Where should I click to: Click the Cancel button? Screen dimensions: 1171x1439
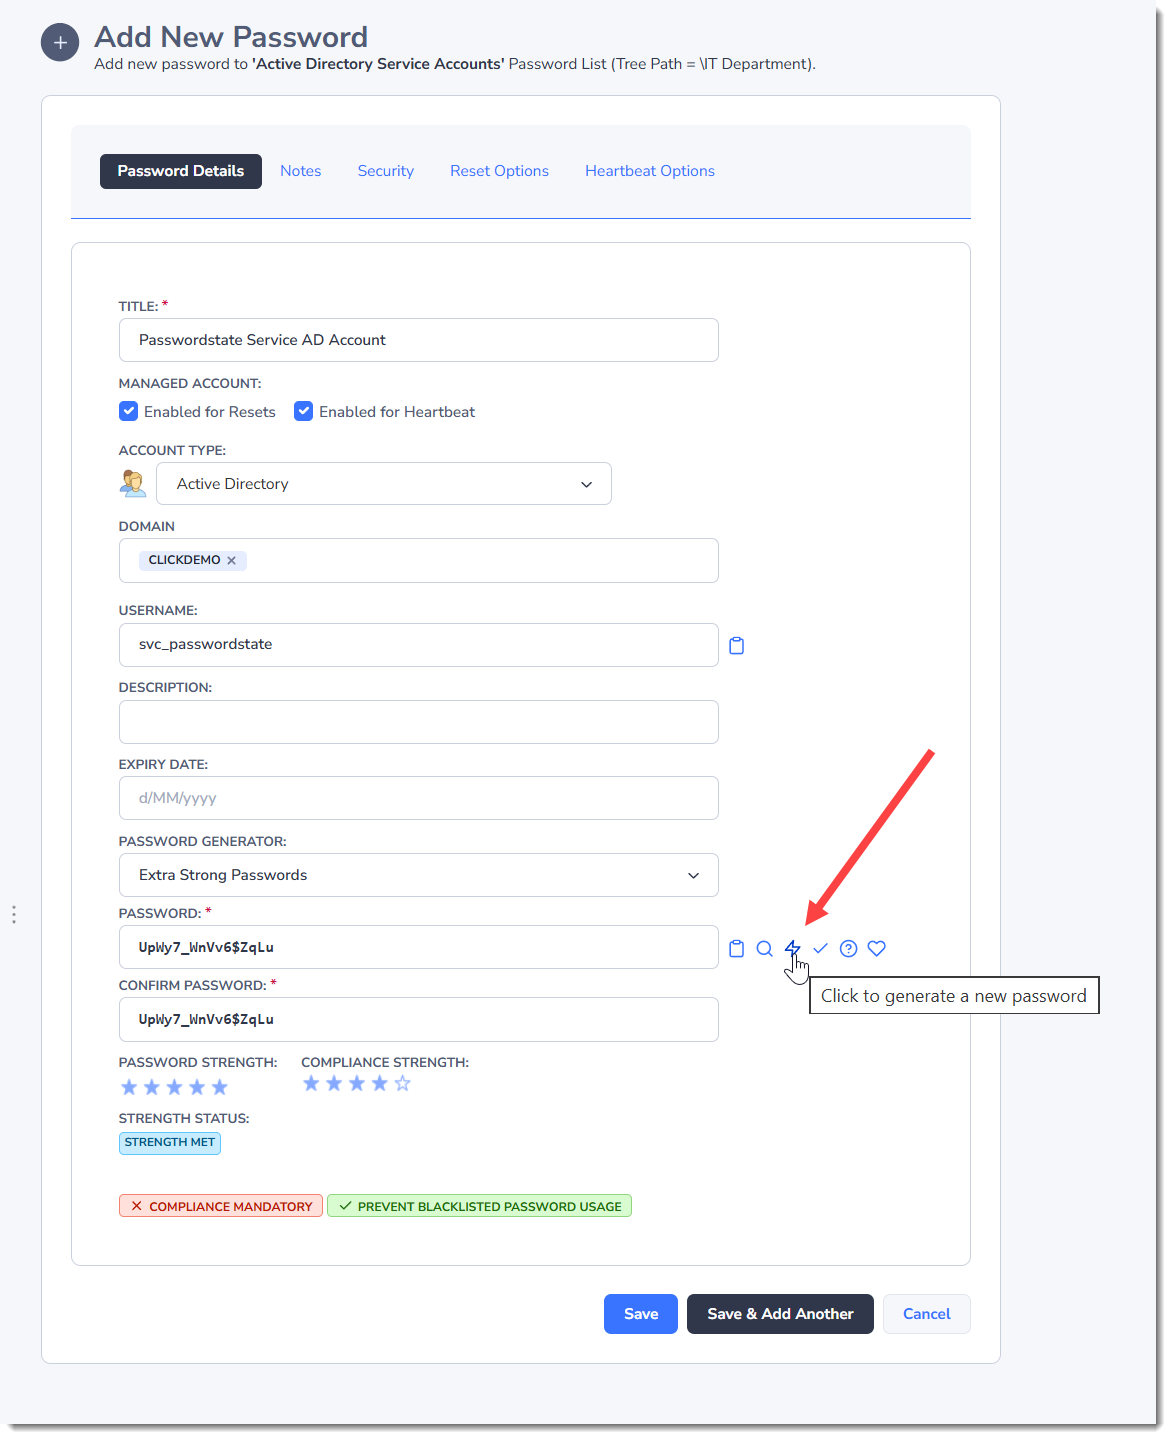pos(927,1314)
